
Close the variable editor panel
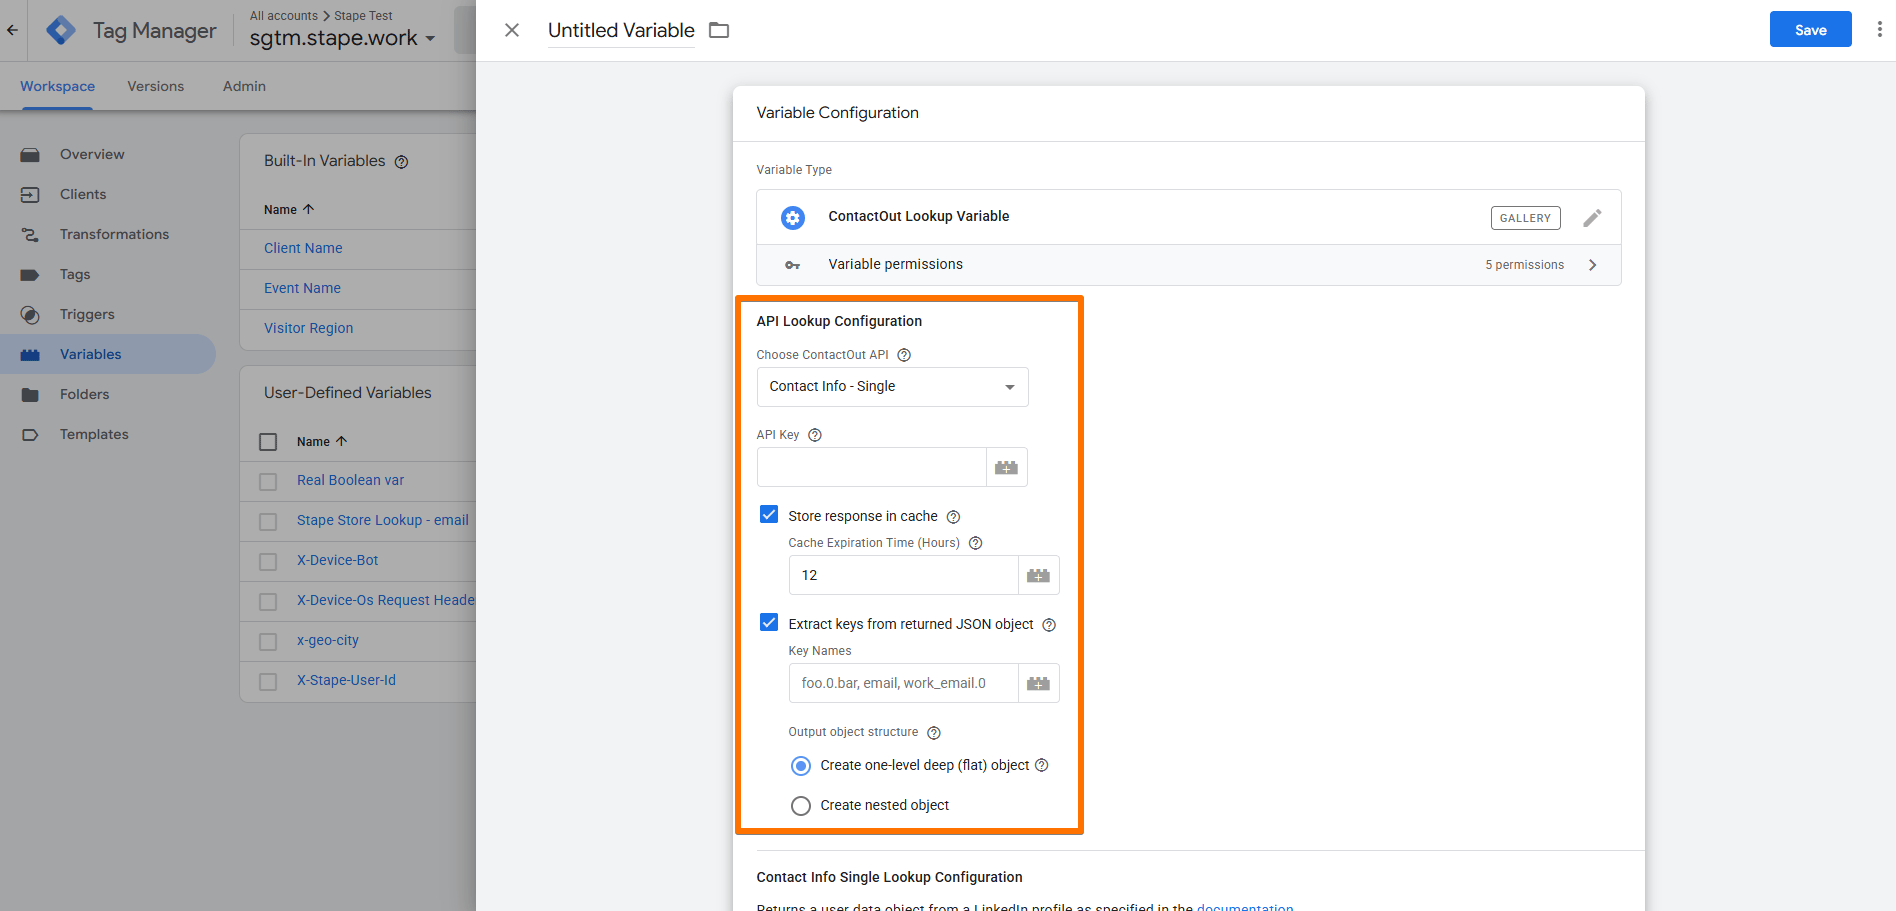(x=512, y=30)
